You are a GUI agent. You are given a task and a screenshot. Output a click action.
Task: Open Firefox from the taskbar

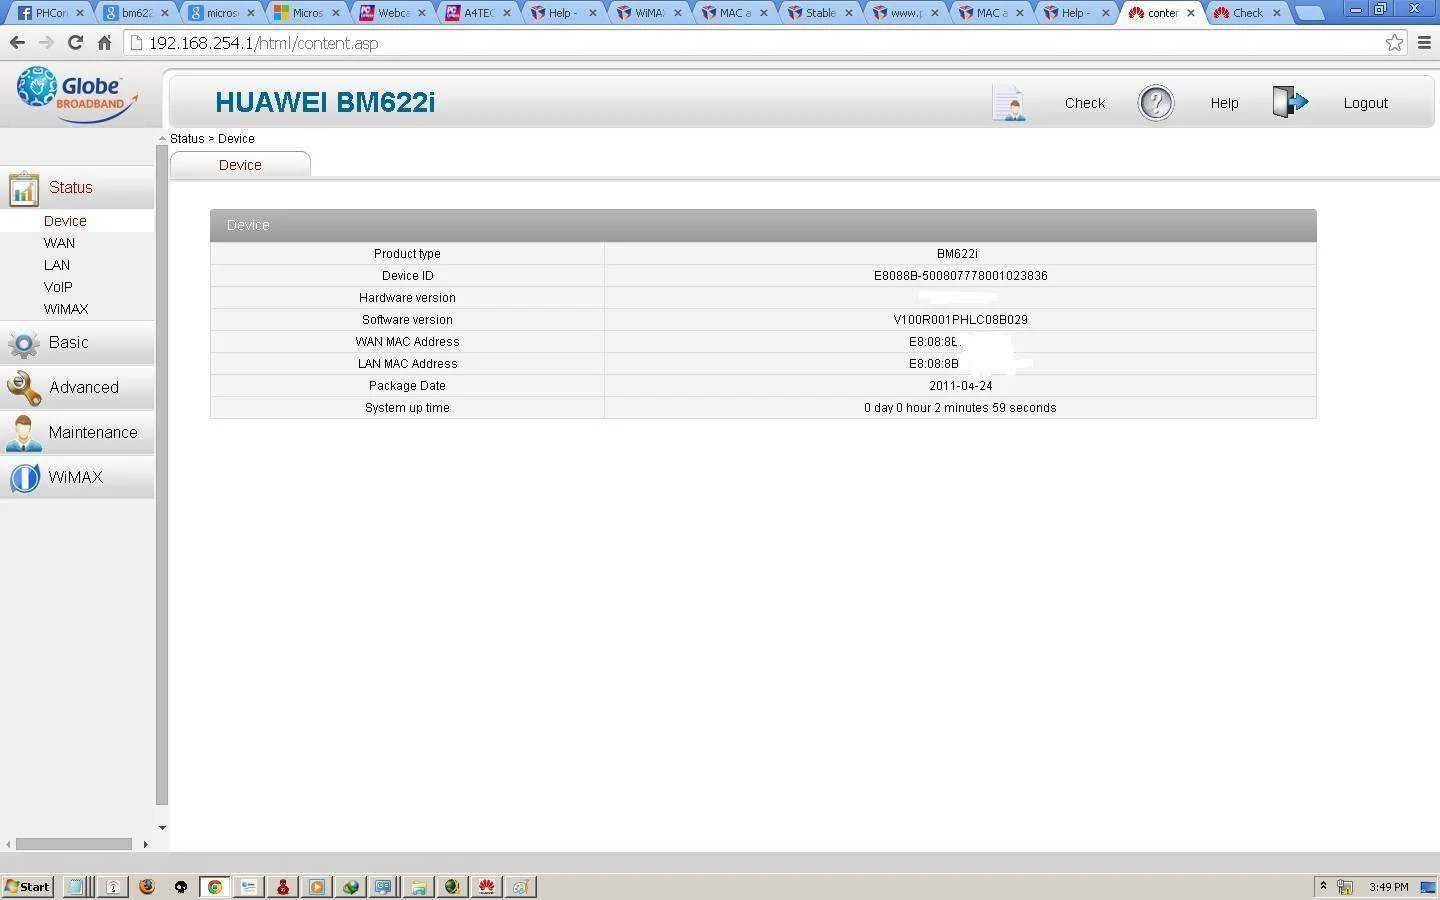tap(147, 886)
